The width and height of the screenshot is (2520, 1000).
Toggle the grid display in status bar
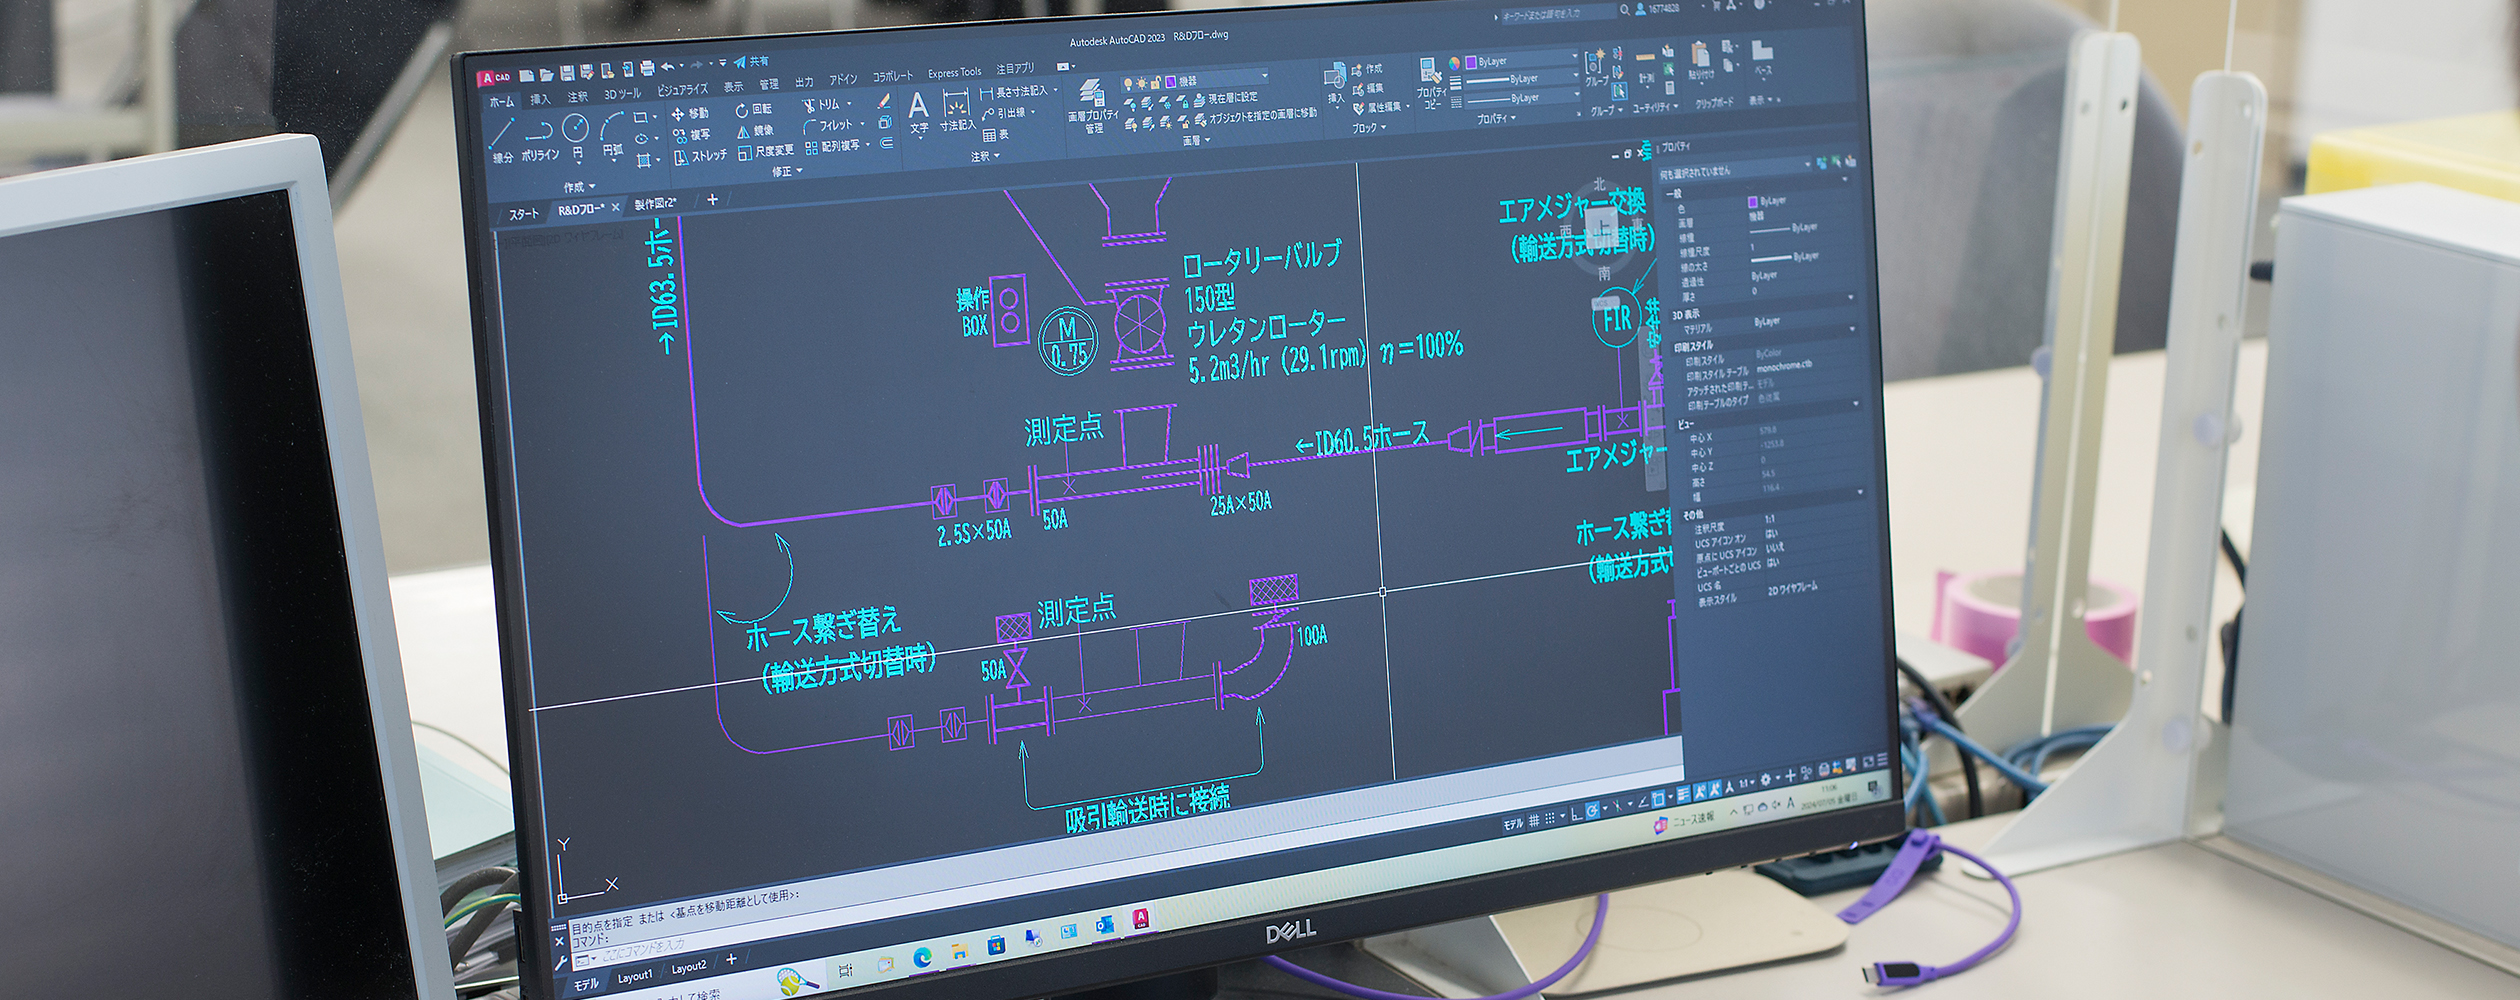click(x=1534, y=822)
